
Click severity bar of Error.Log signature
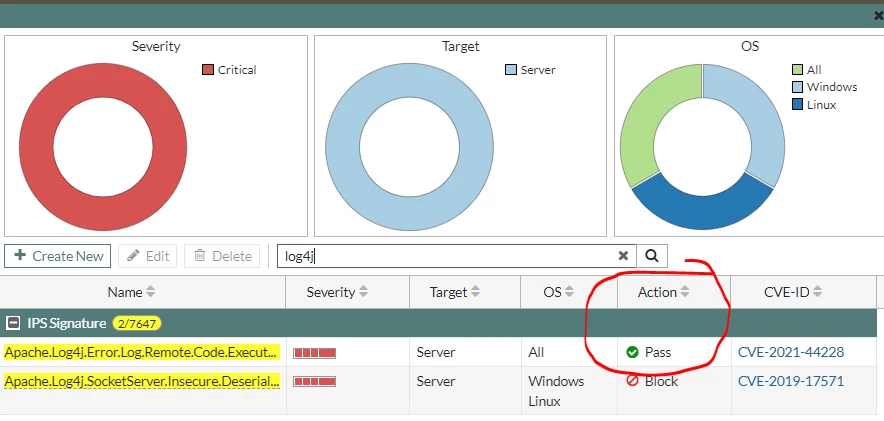coord(315,353)
